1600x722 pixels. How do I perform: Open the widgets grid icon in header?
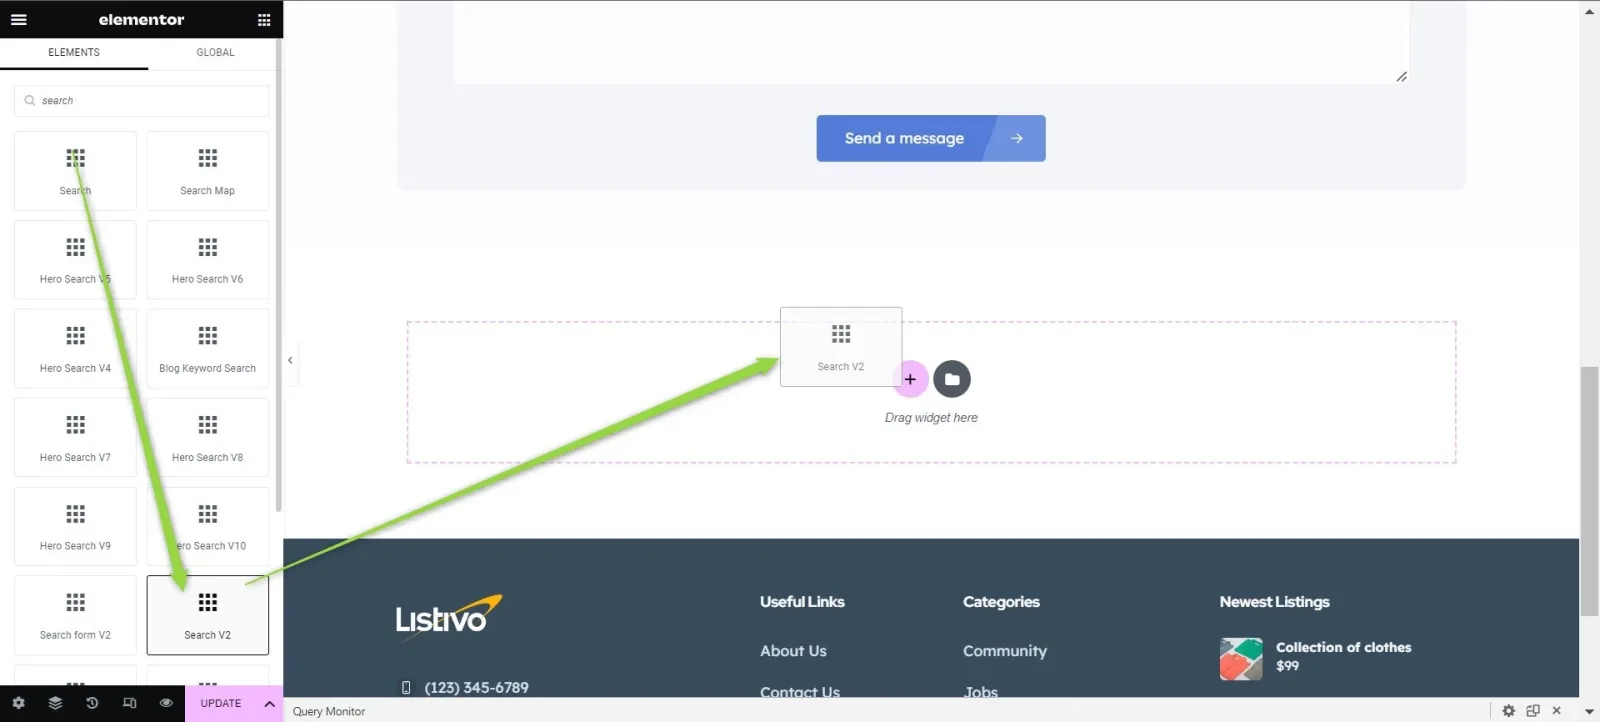coord(264,19)
